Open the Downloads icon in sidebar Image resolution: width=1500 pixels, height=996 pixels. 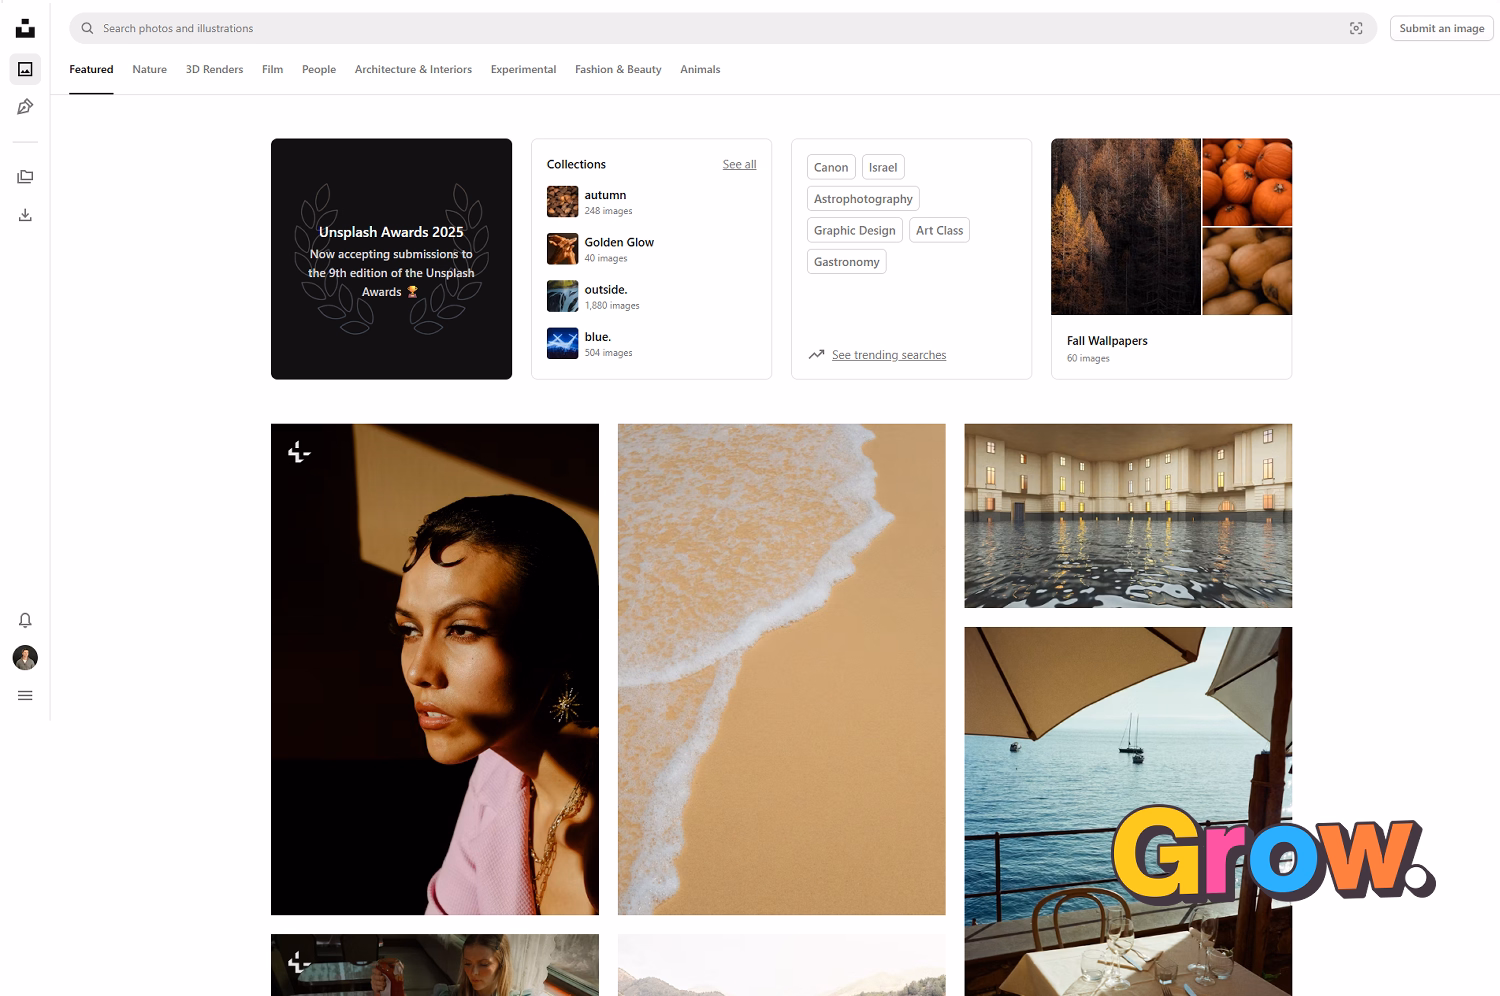tap(25, 215)
